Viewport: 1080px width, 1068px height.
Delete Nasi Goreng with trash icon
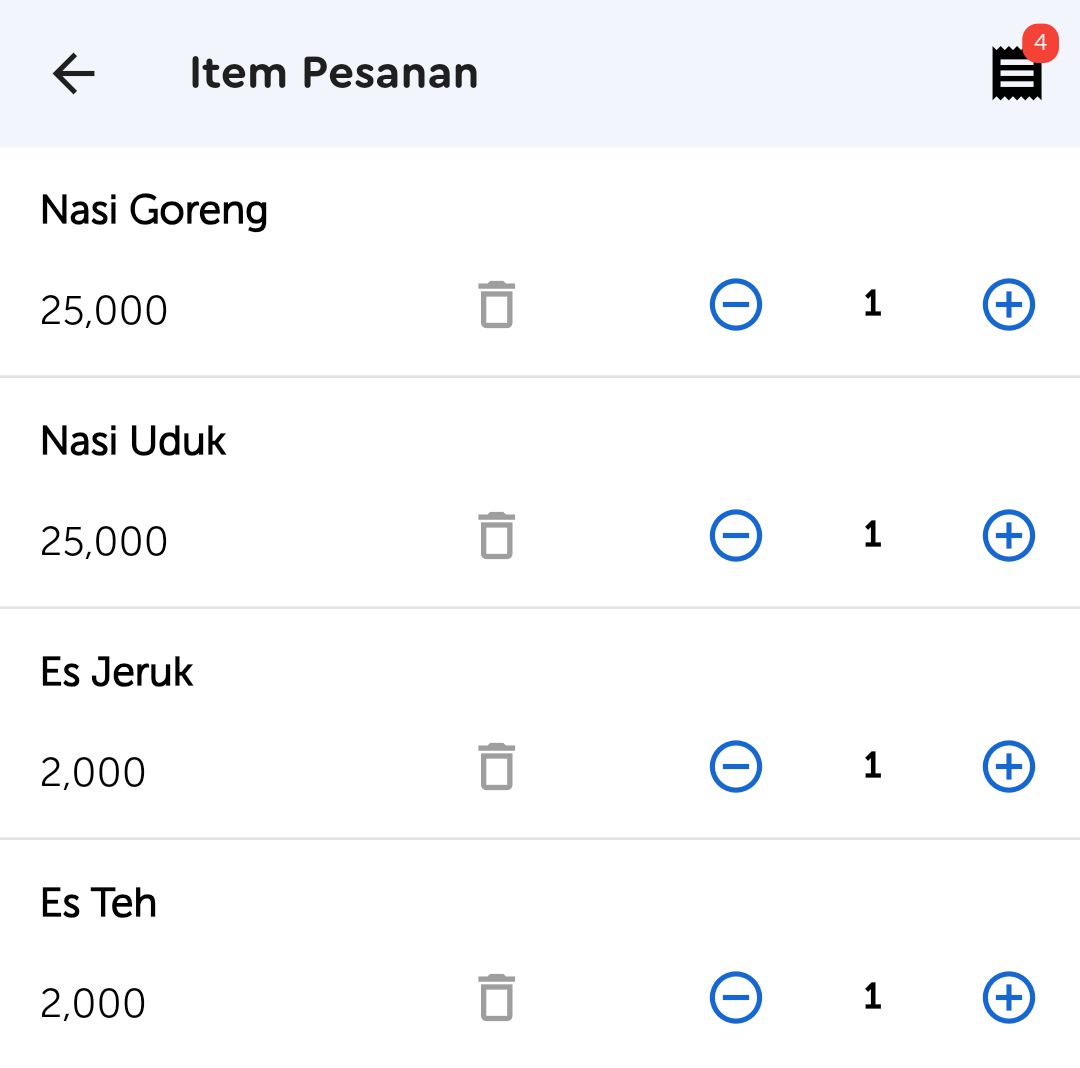tap(496, 304)
